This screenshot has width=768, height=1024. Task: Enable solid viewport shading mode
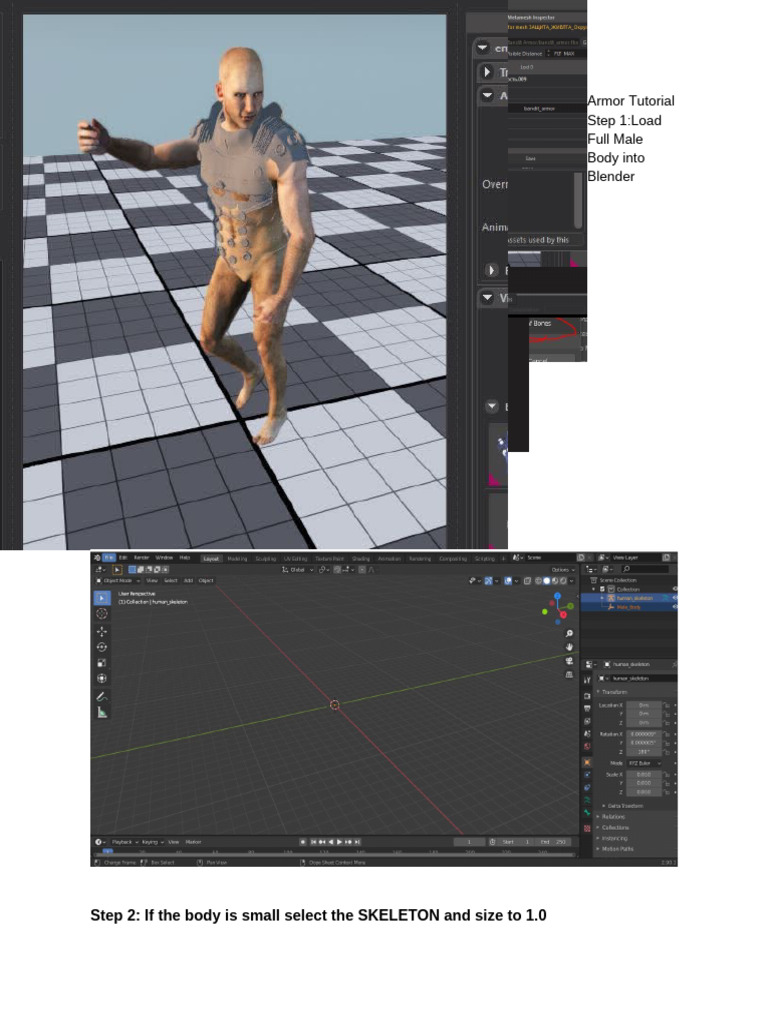pos(547,581)
